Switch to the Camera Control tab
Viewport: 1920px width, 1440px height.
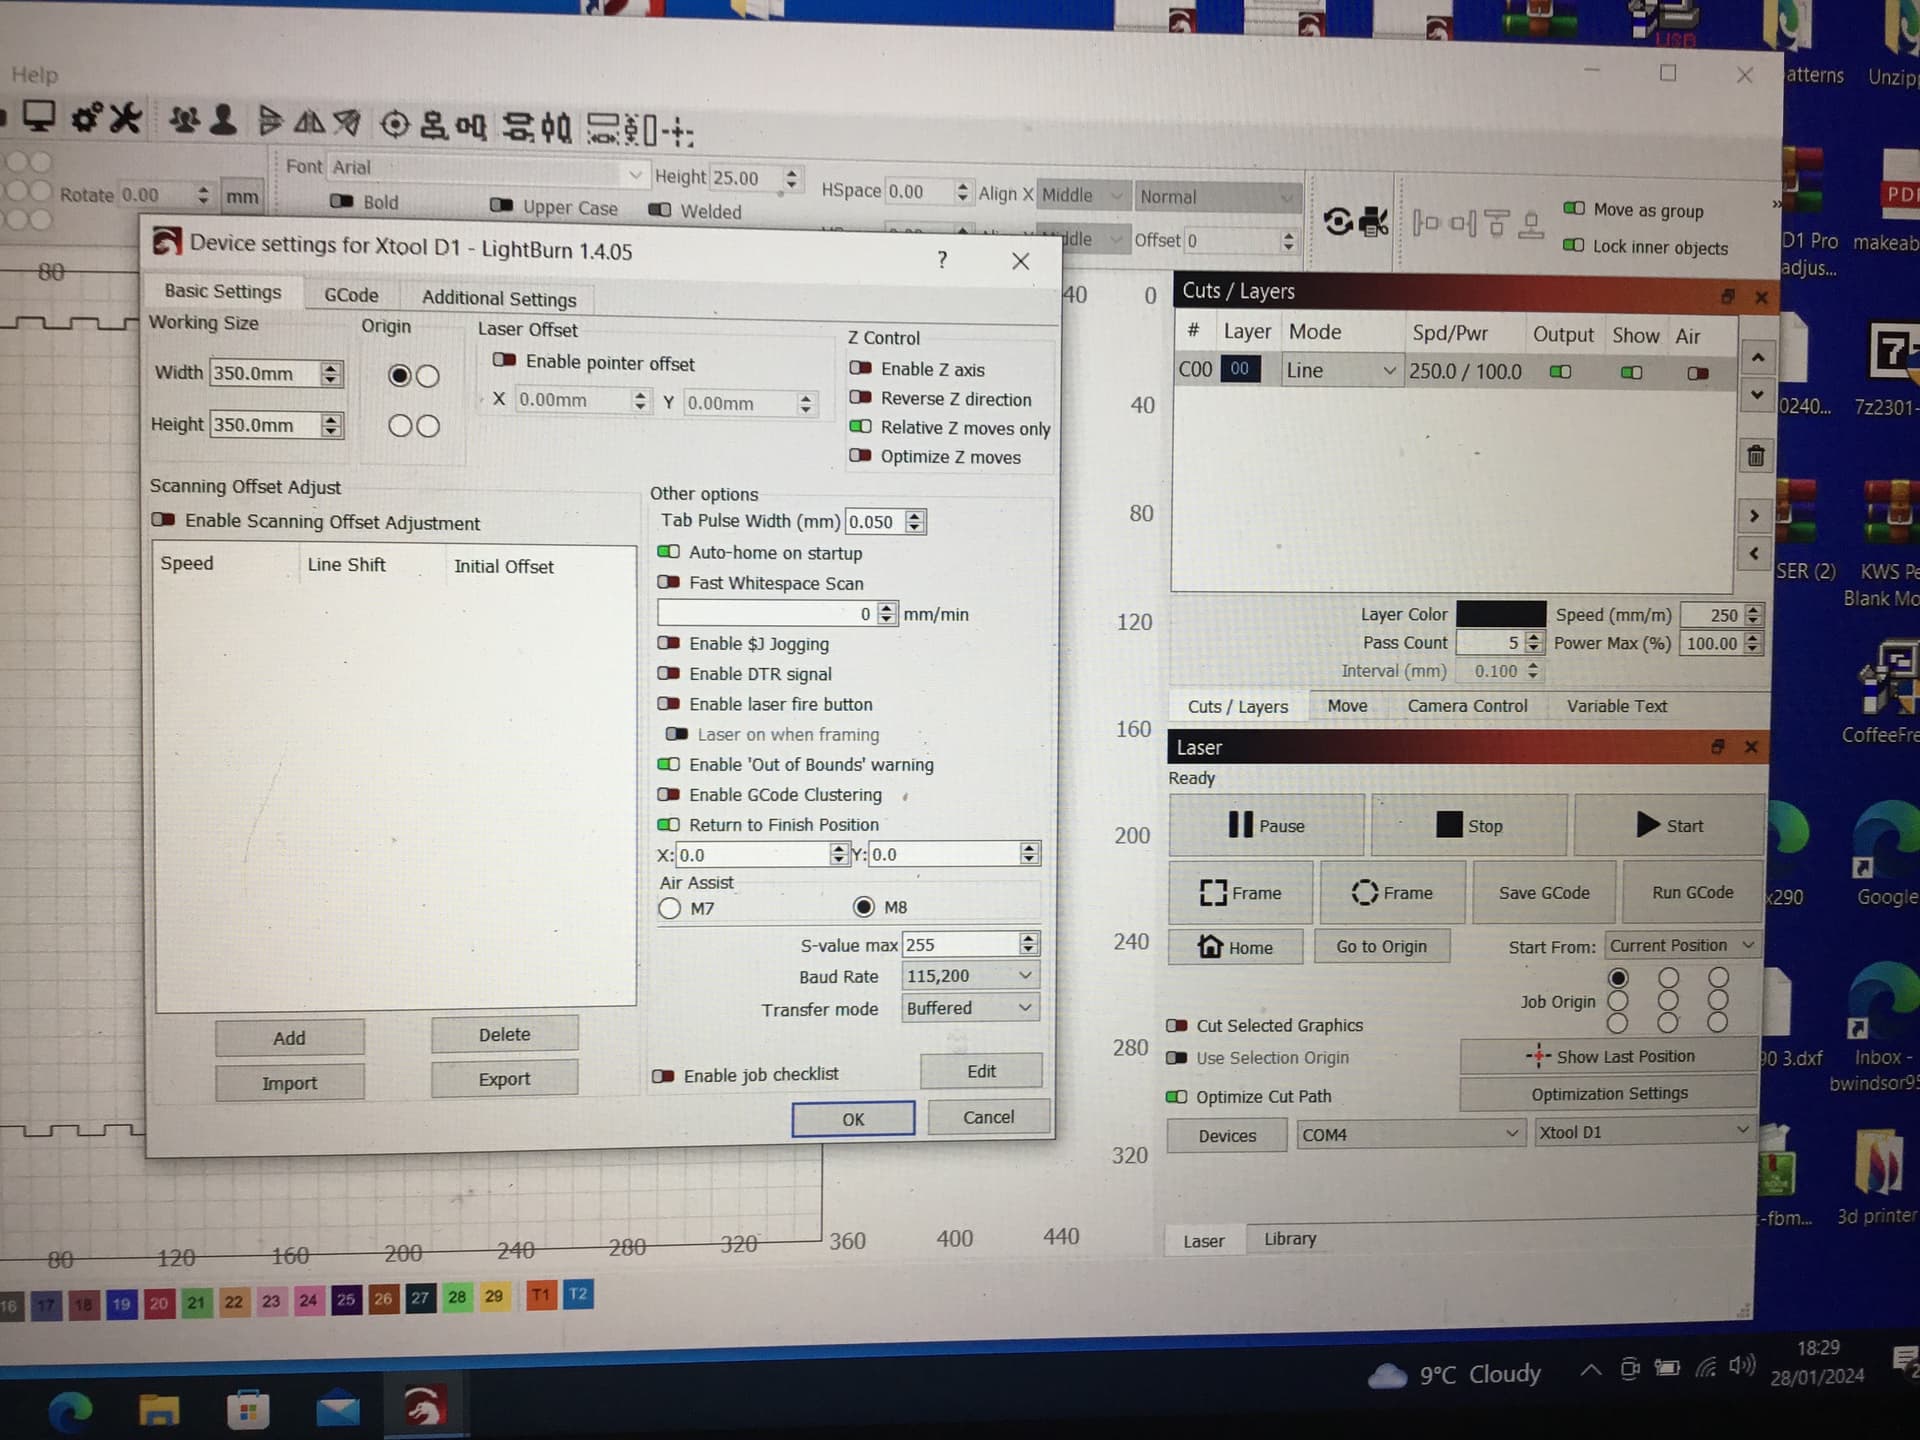pyautogui.click(x=1467, y=706)
